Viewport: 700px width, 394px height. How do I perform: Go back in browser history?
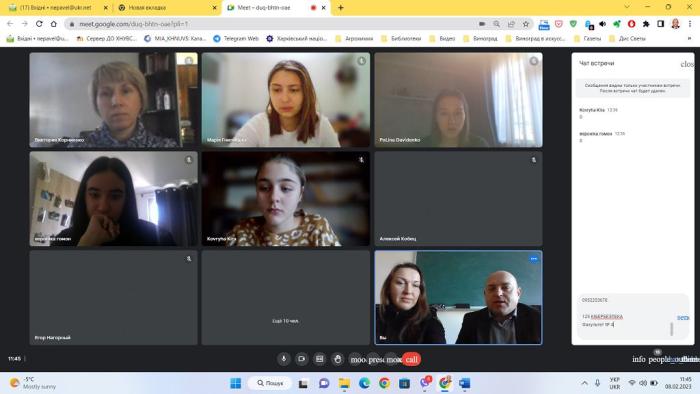click(x=10, y=24)
